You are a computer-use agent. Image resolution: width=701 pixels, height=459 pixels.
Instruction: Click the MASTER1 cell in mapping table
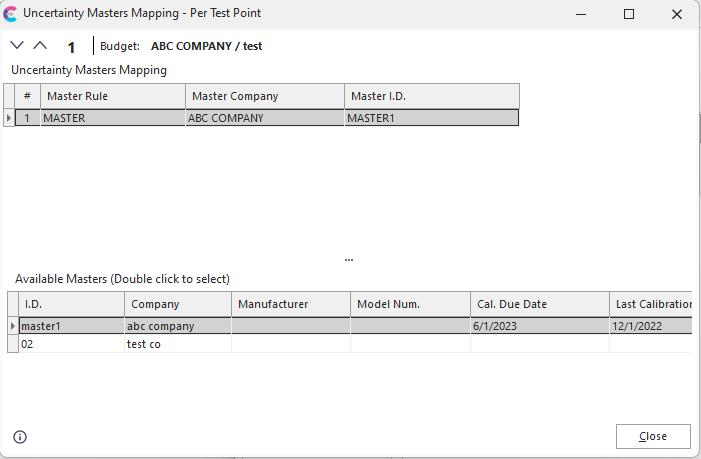(431, 118)
